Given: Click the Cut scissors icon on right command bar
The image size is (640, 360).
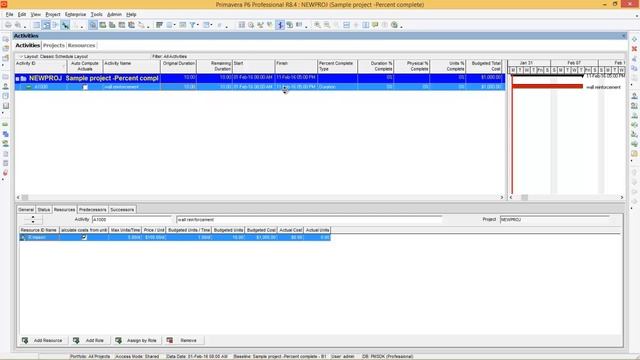Looking at the screenshot, I should click(x=634, y=59).
